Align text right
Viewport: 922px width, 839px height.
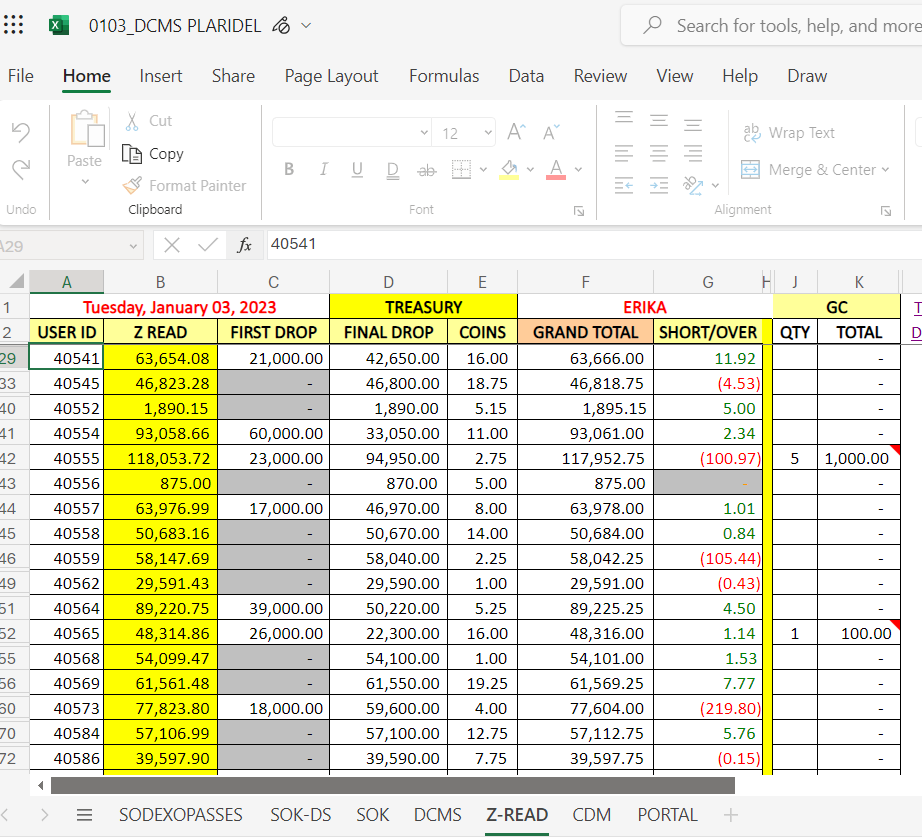point(693,153)
